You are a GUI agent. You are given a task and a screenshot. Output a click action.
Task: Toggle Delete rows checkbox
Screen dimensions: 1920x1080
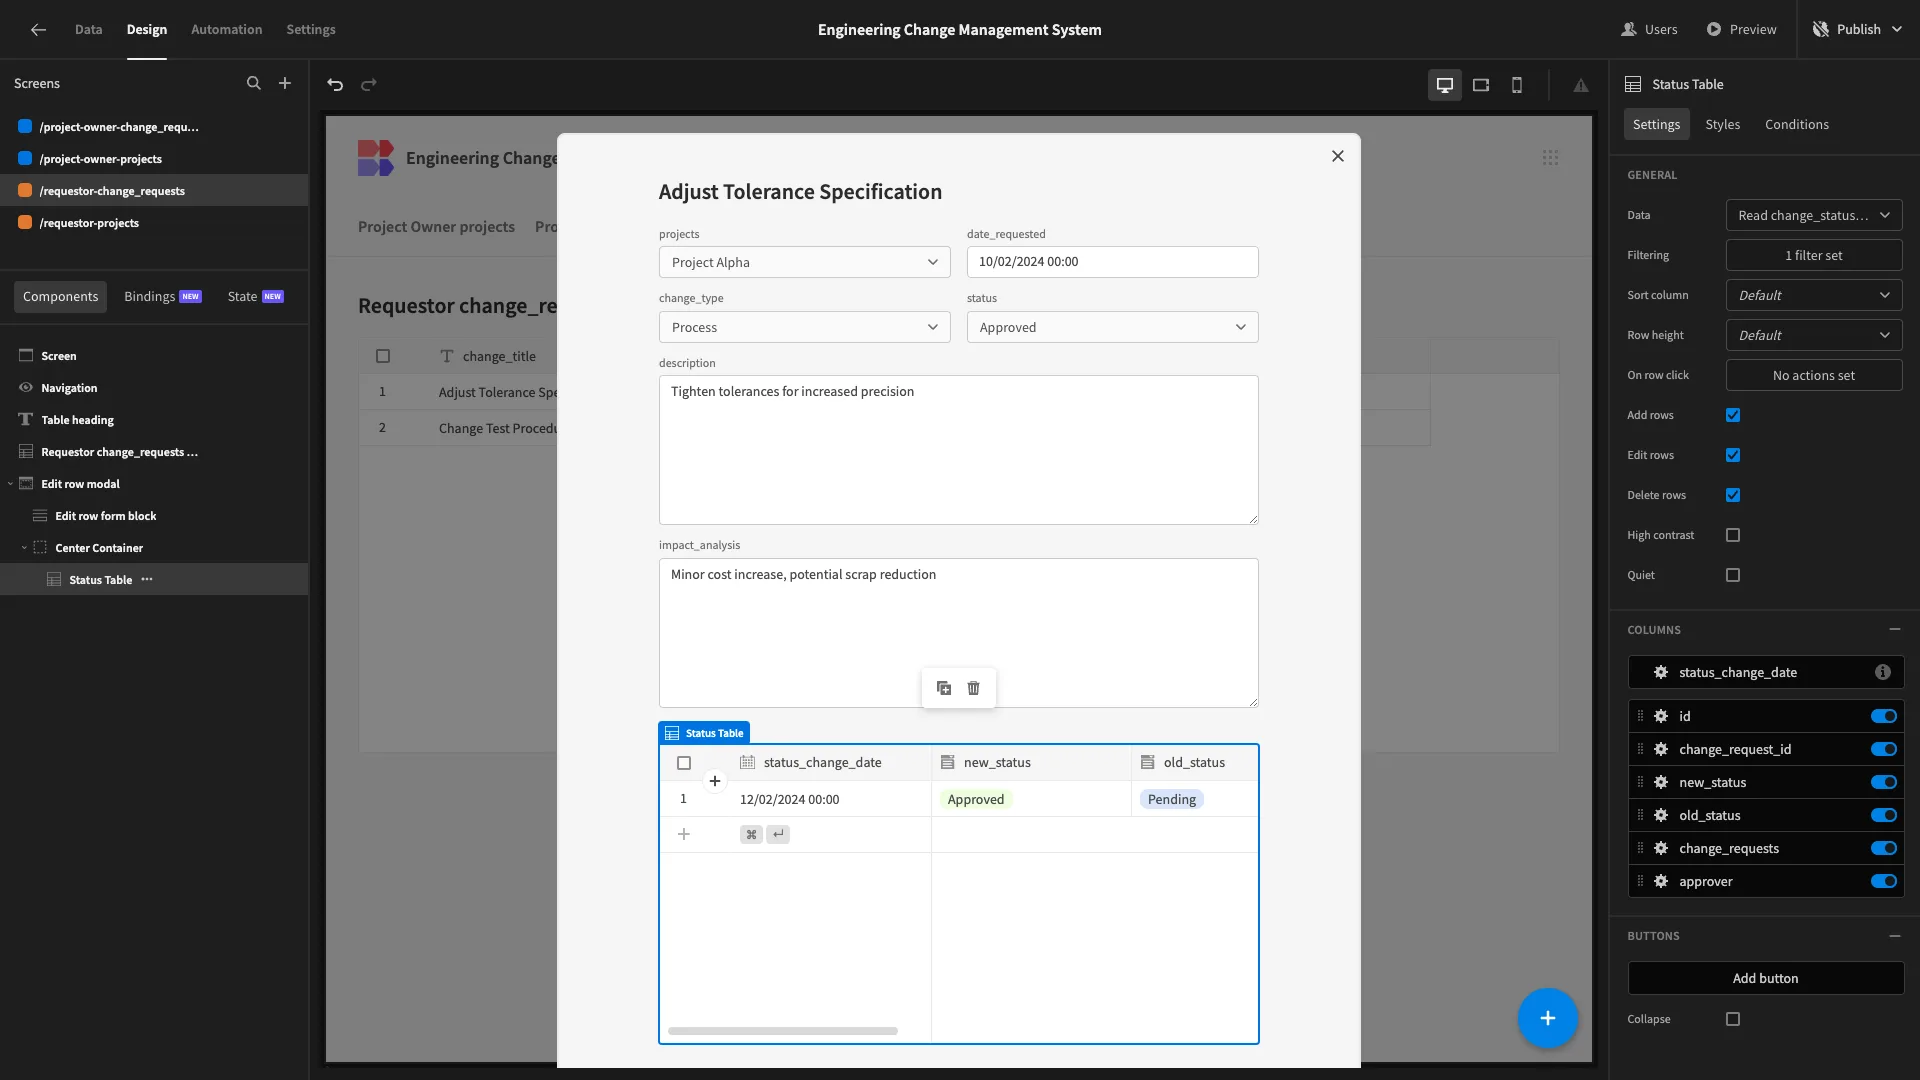(x=1733, y=495)
